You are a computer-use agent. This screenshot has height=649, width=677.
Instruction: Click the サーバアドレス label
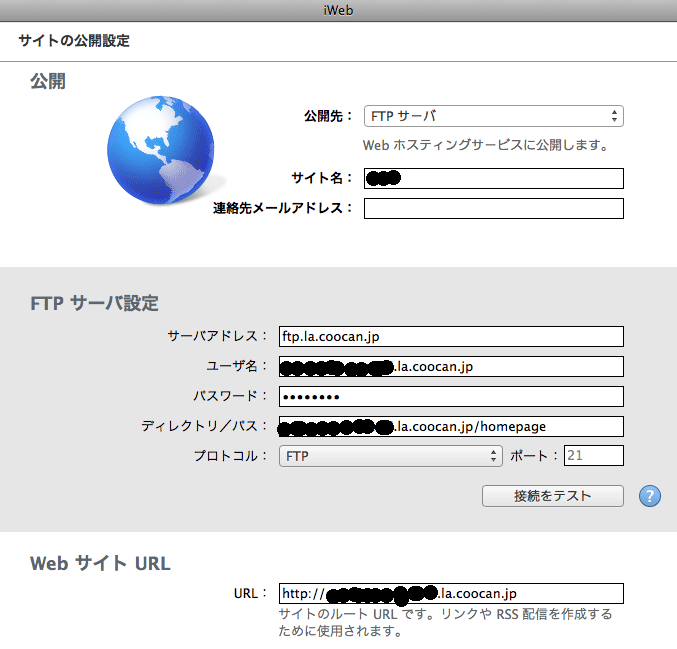click(x=217, y=336)
